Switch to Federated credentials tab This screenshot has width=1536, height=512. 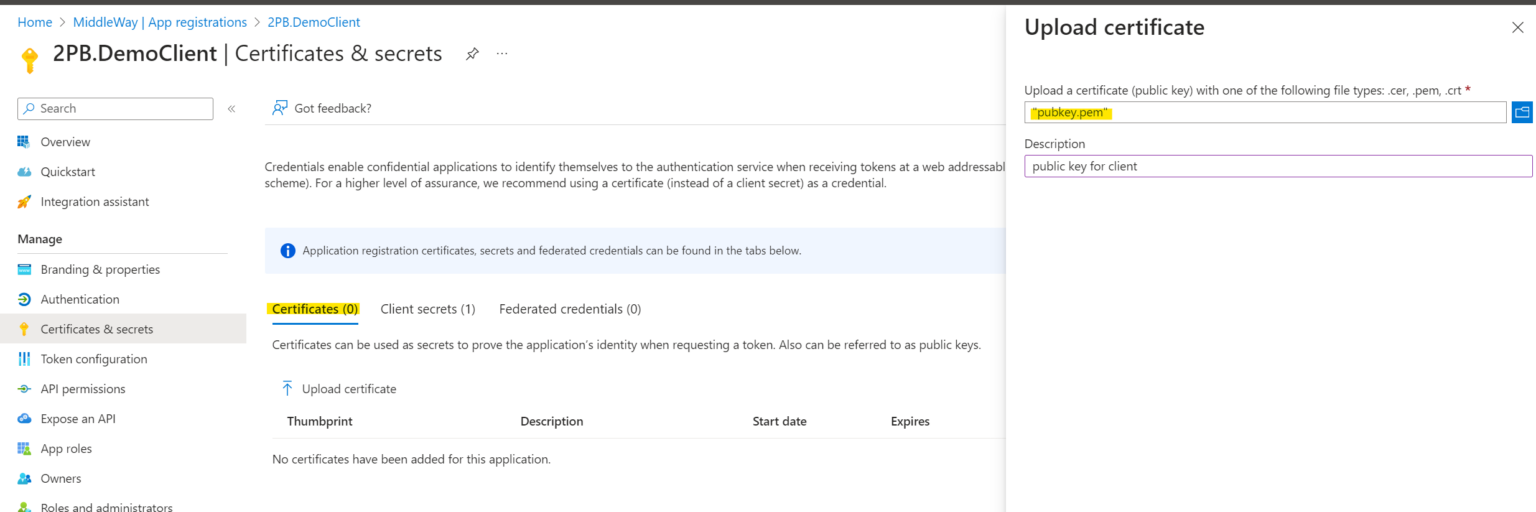point(569,309)
